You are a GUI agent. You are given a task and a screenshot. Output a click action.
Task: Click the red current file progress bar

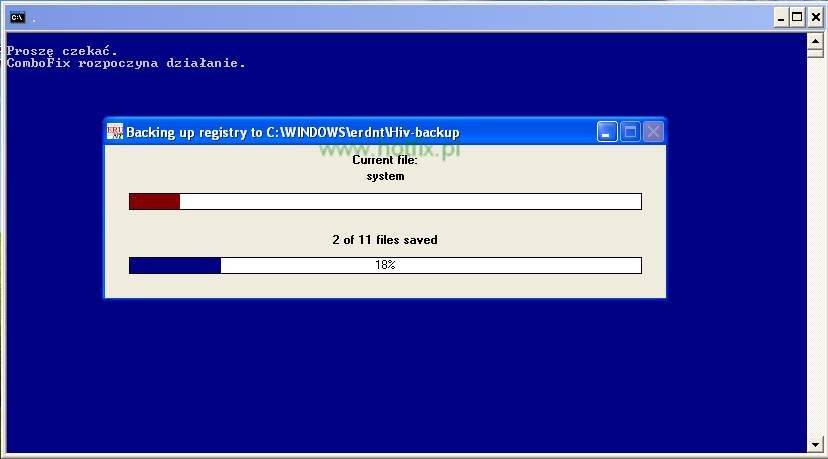click(155, 202)
